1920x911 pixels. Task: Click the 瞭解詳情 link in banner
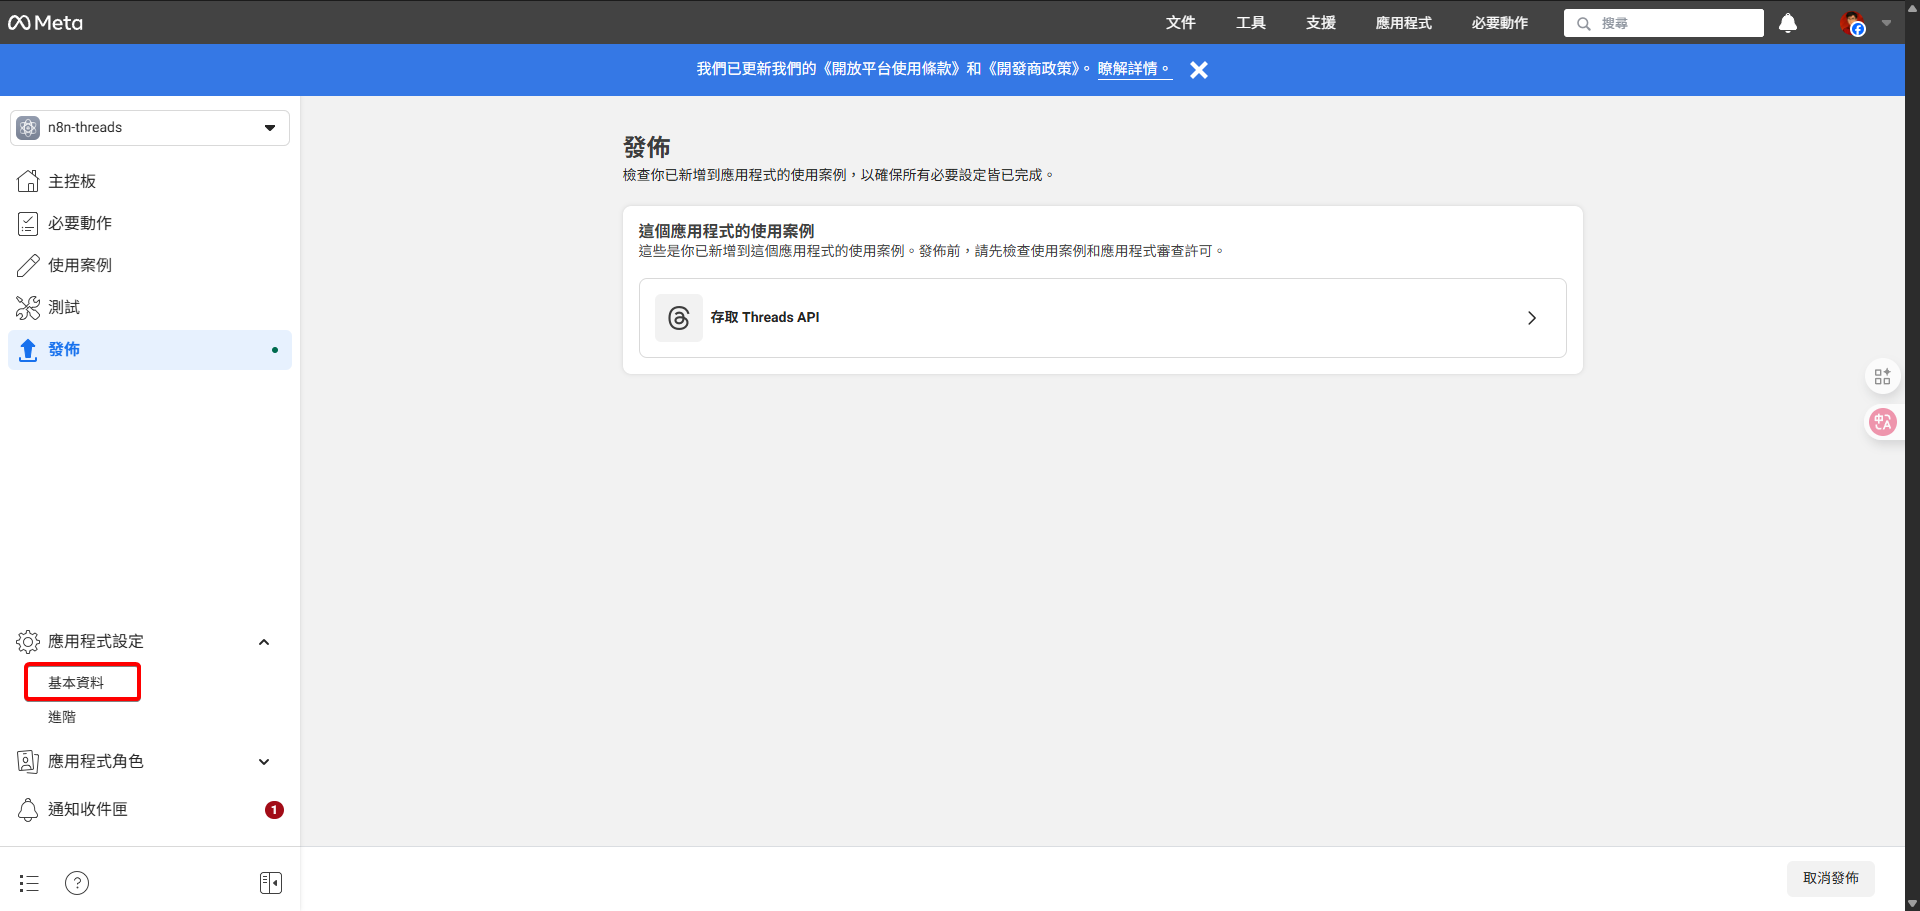click(x=1133, y=69)
